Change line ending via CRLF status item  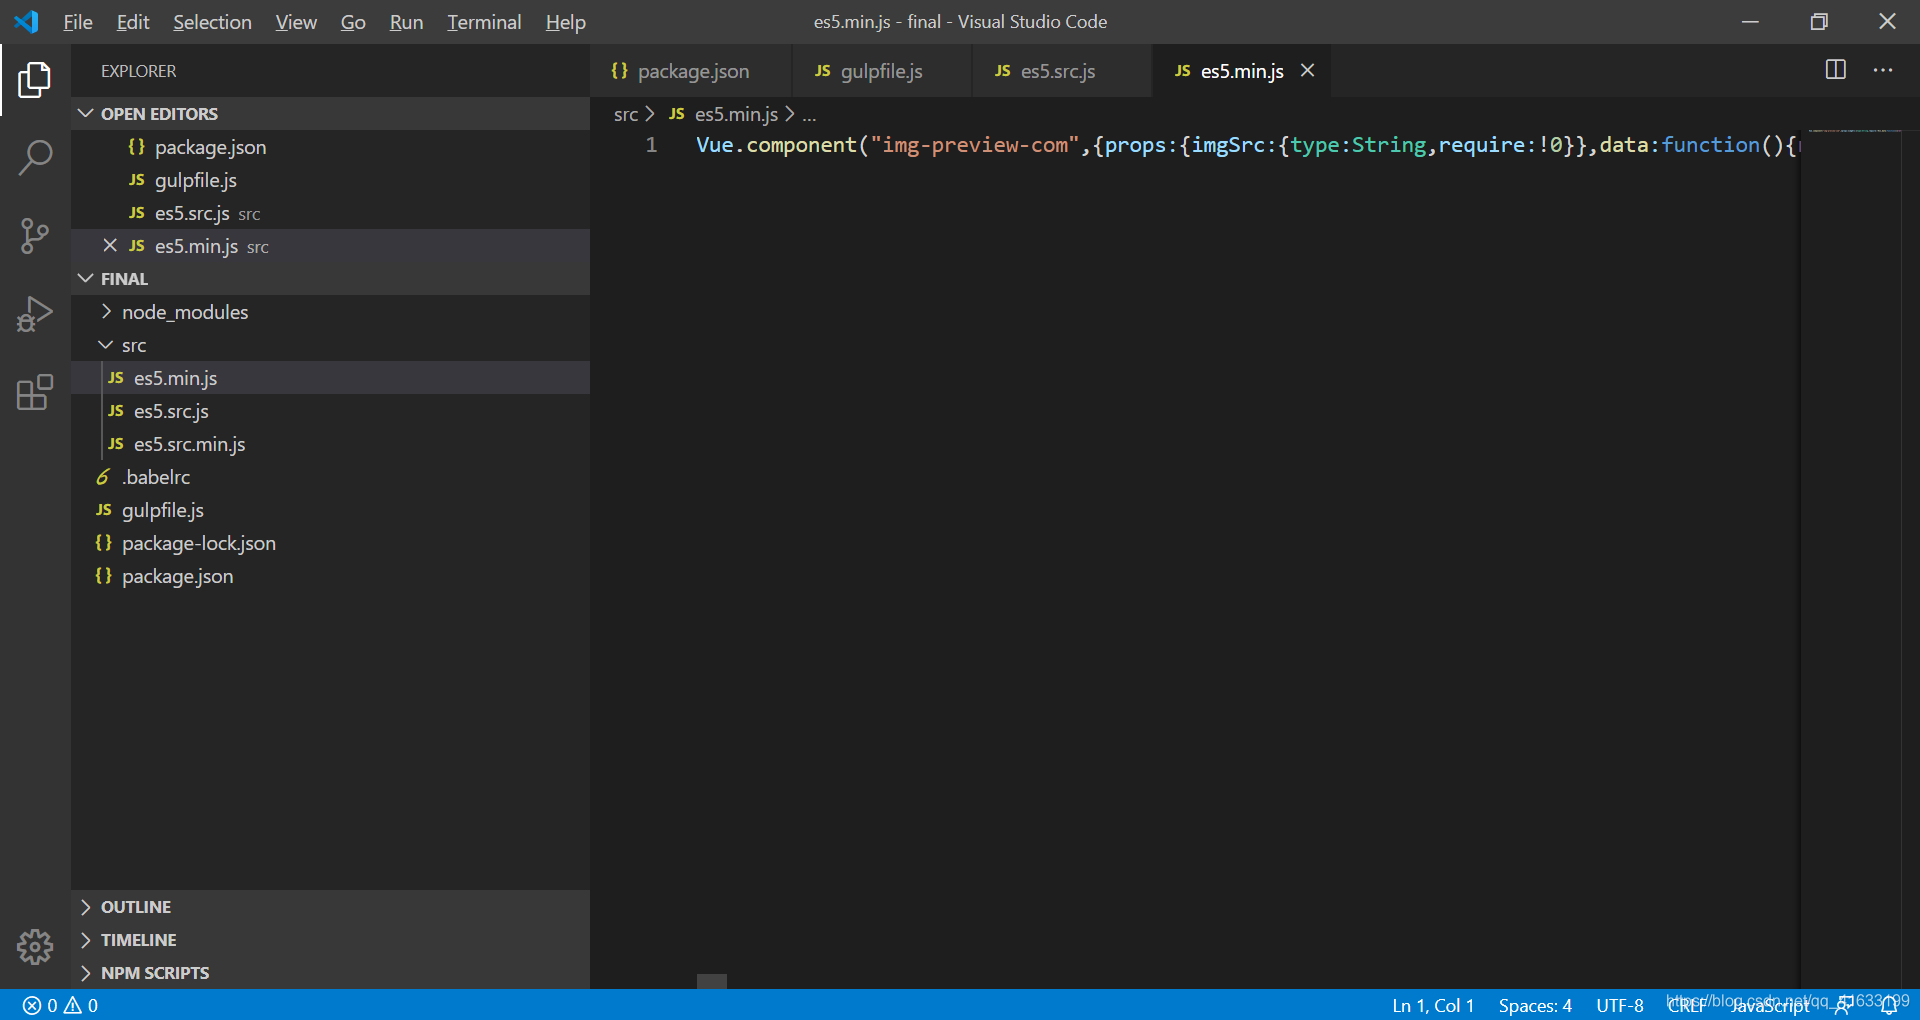click(1687, 1005)
